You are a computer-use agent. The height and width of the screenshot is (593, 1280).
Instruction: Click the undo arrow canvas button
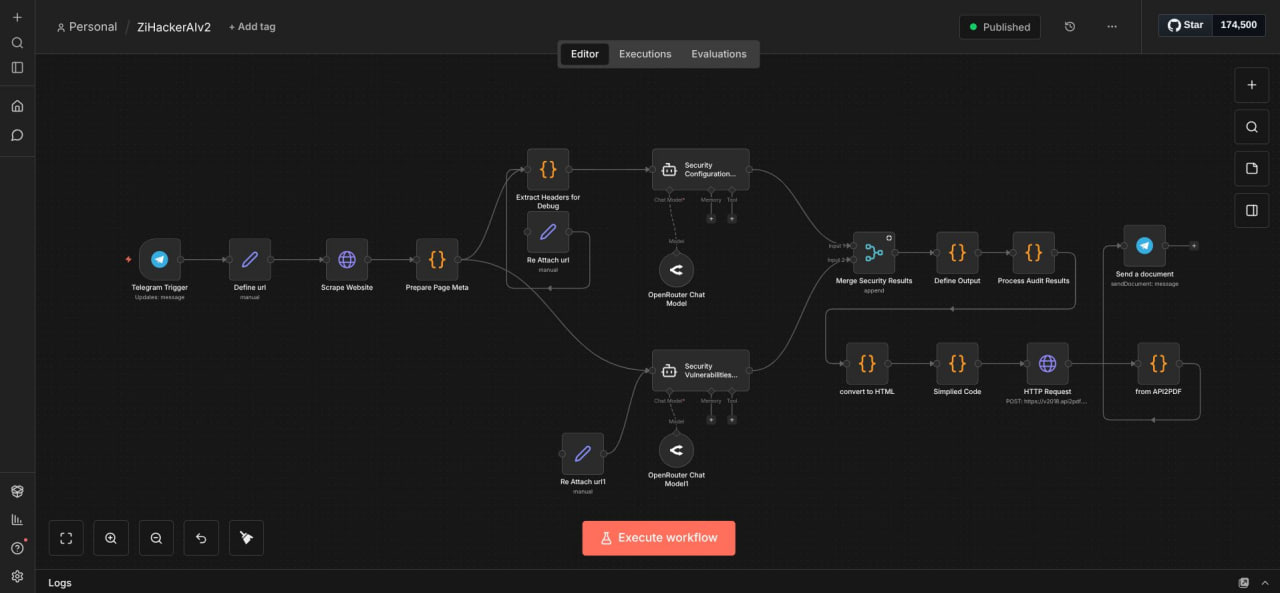(x=201, y=538)
